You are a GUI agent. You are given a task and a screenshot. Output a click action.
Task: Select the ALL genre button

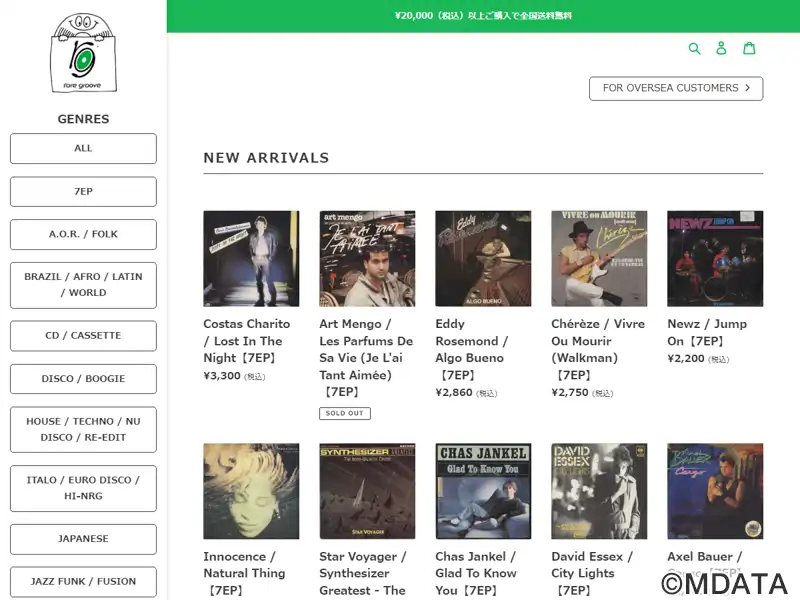pos(83,148)
